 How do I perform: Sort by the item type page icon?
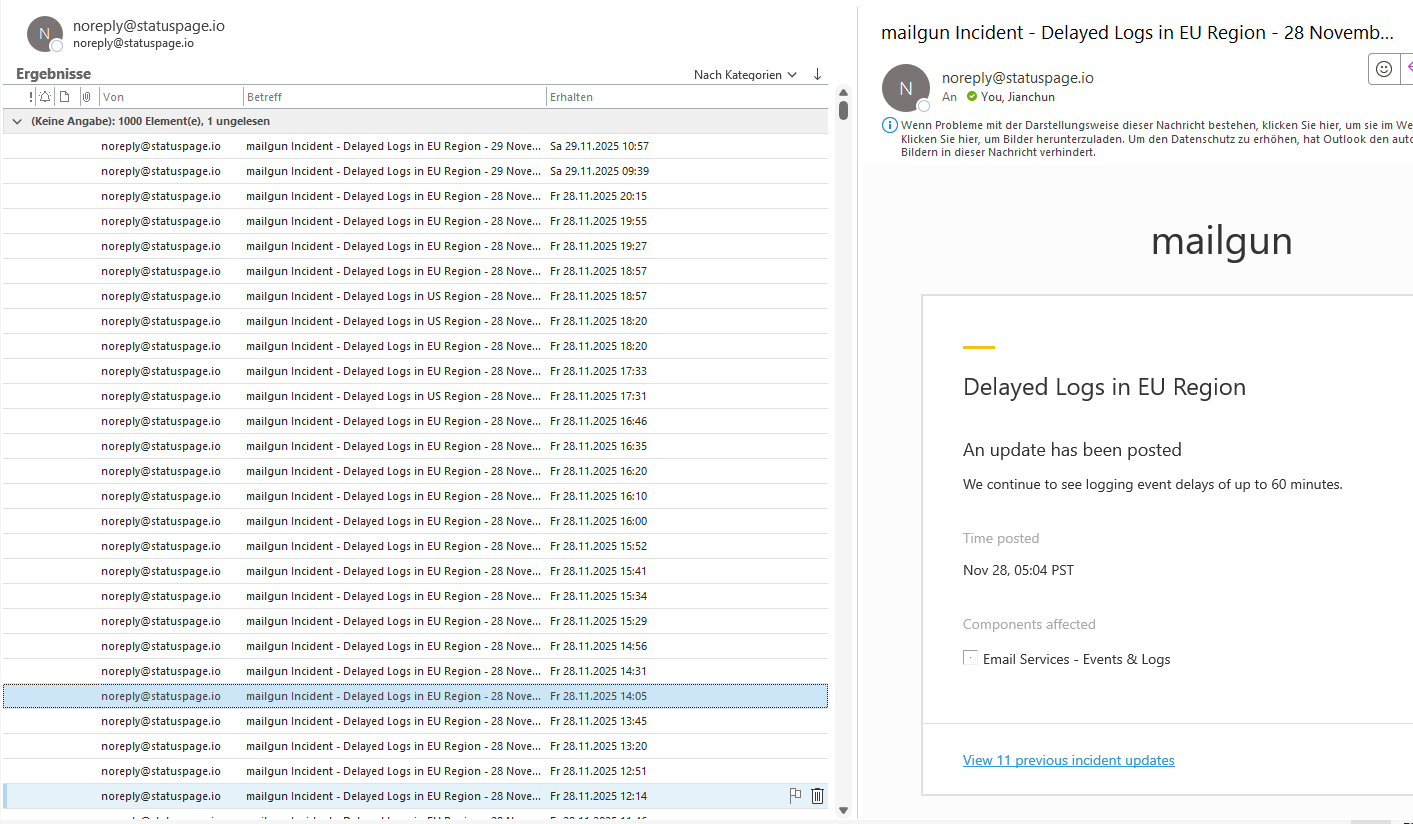[x=64, y=97]
